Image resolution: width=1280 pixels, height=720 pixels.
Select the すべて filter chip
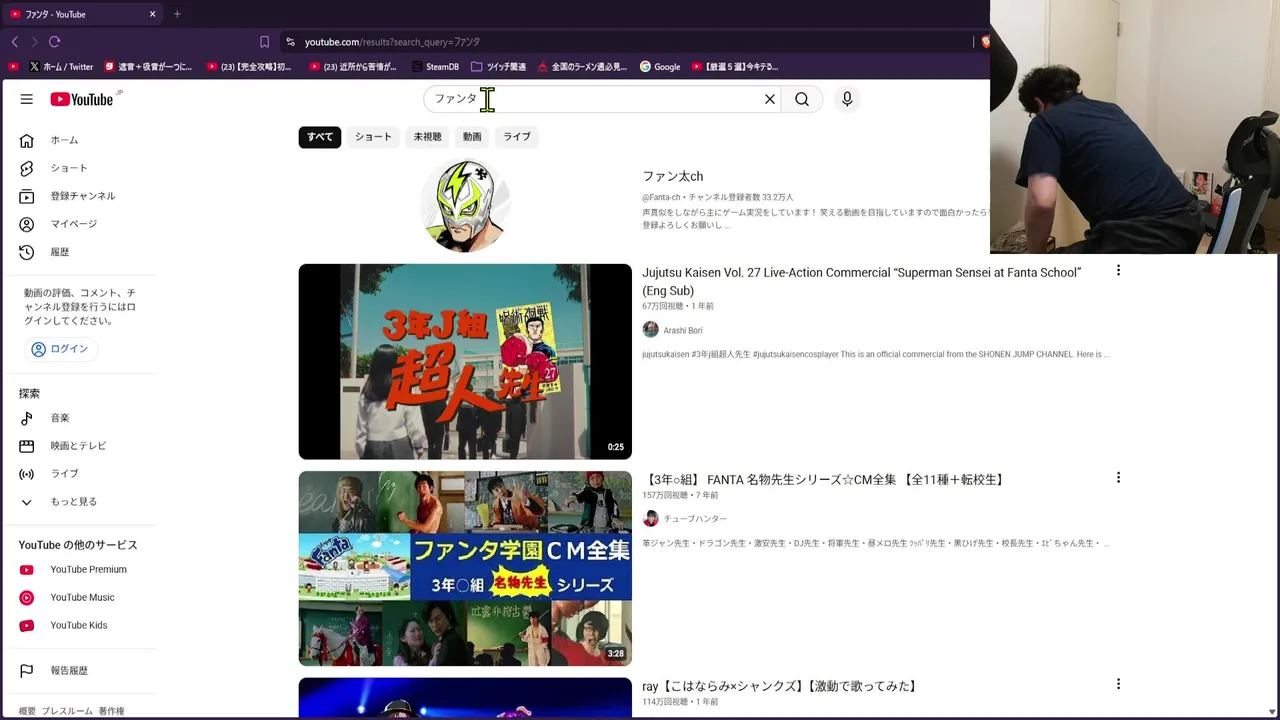[320, 137]
